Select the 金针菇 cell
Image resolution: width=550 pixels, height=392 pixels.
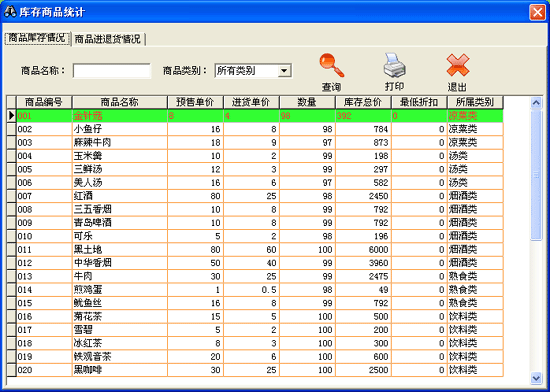click(120, 116)
